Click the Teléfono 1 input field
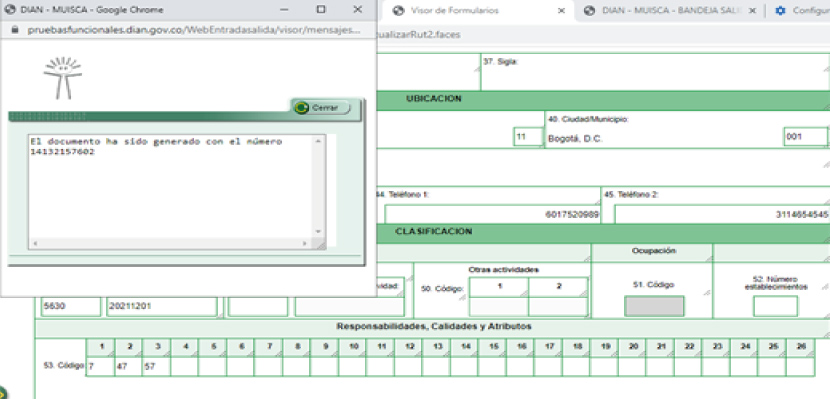This screenshot has width=830, height=399. 492,214
